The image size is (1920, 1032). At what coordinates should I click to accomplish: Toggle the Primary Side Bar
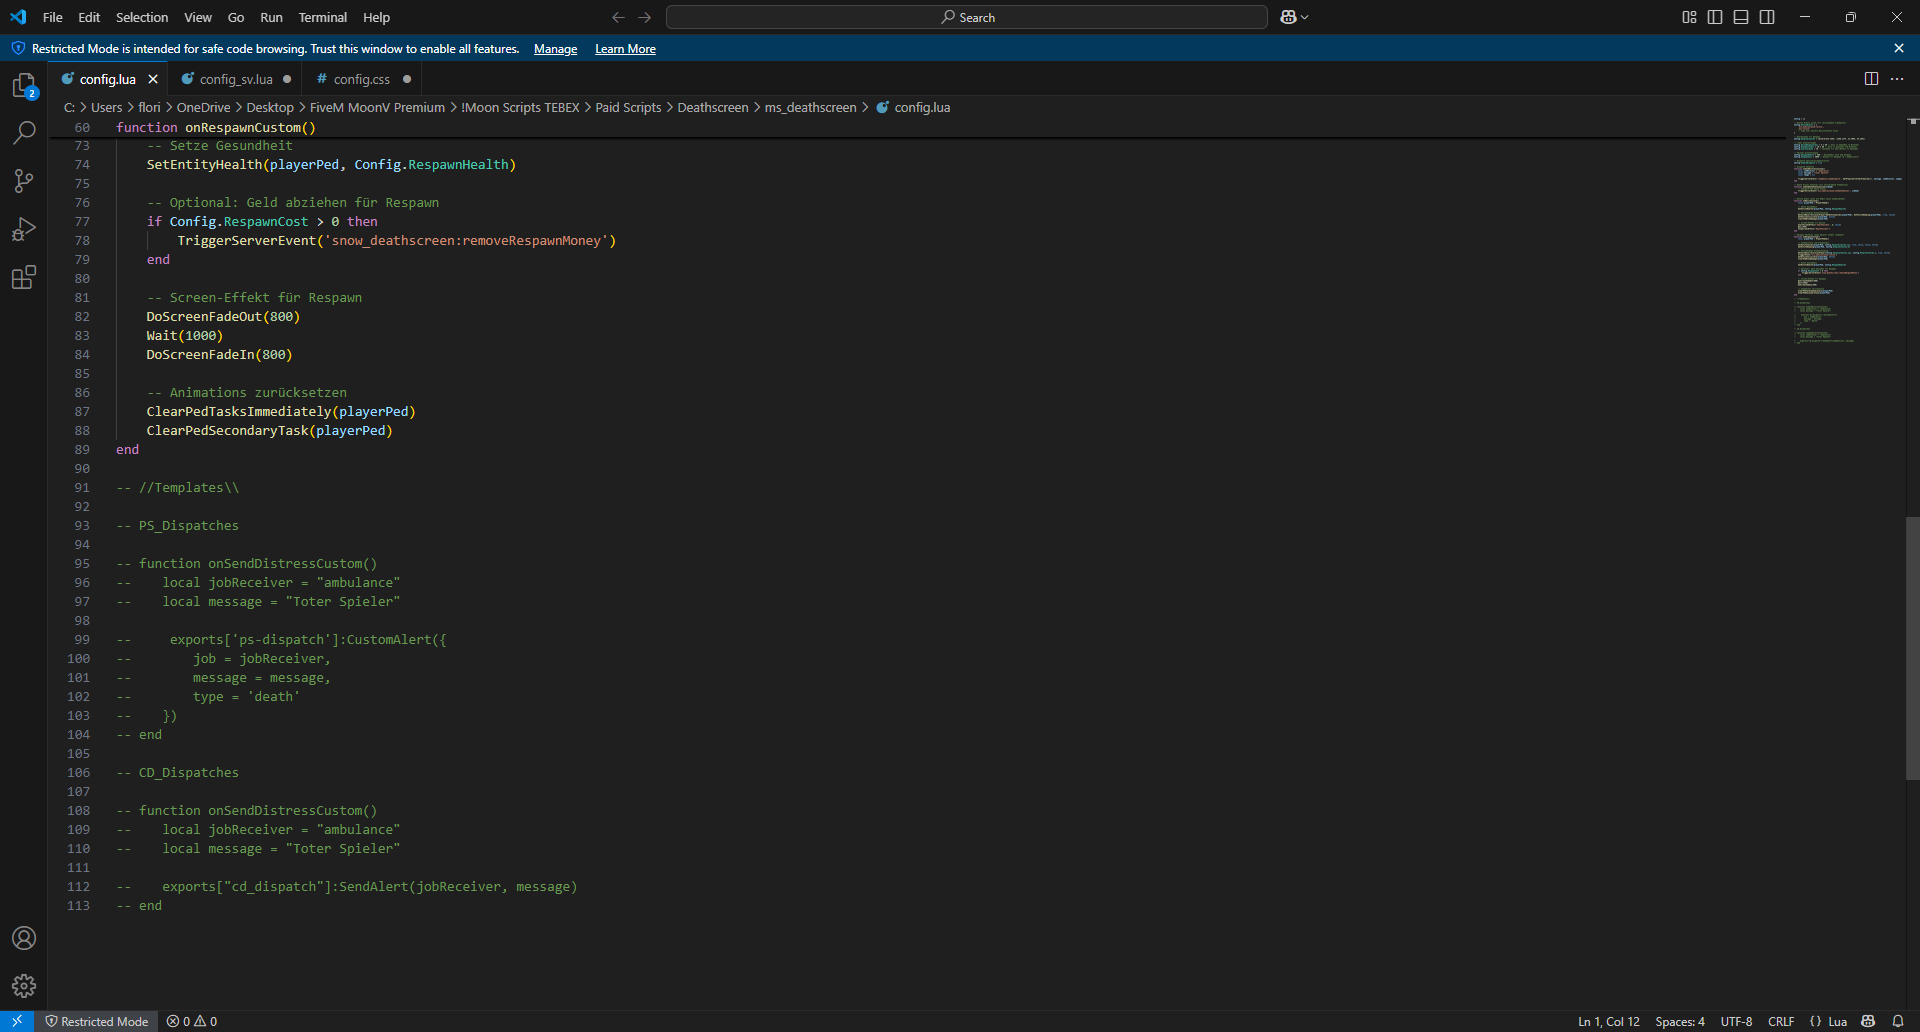point(1715,17)
